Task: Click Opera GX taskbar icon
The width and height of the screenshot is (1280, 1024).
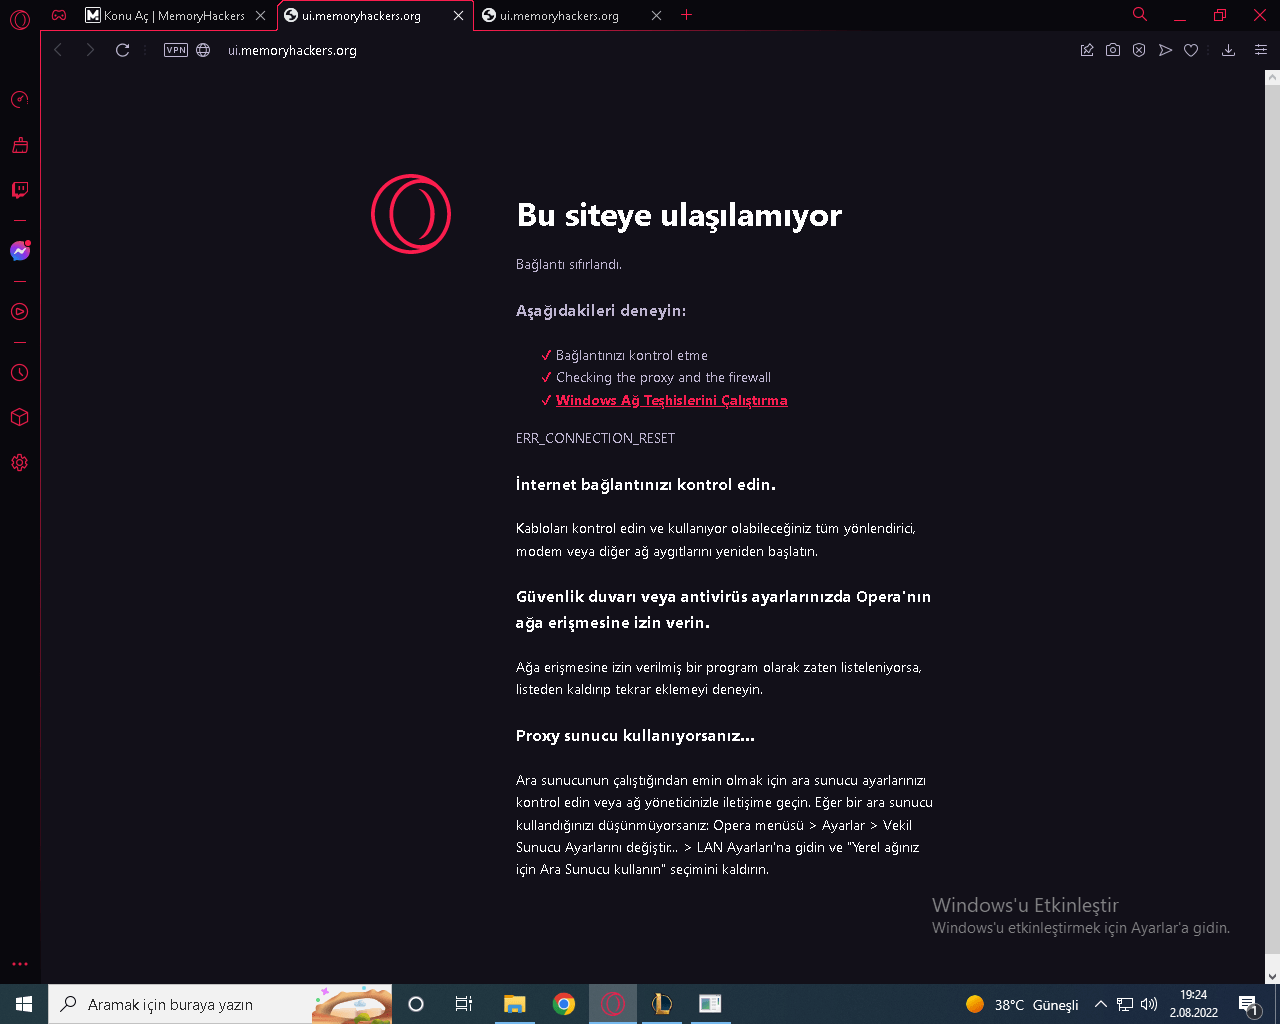Action: tap(613, 1004)
